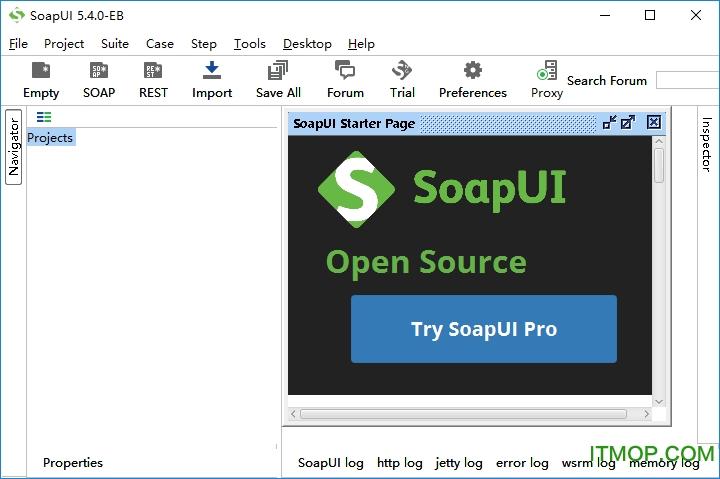This screenshot has width=720, height=479.
Task: Click the navigator list view icon
Action: (44, 117)
